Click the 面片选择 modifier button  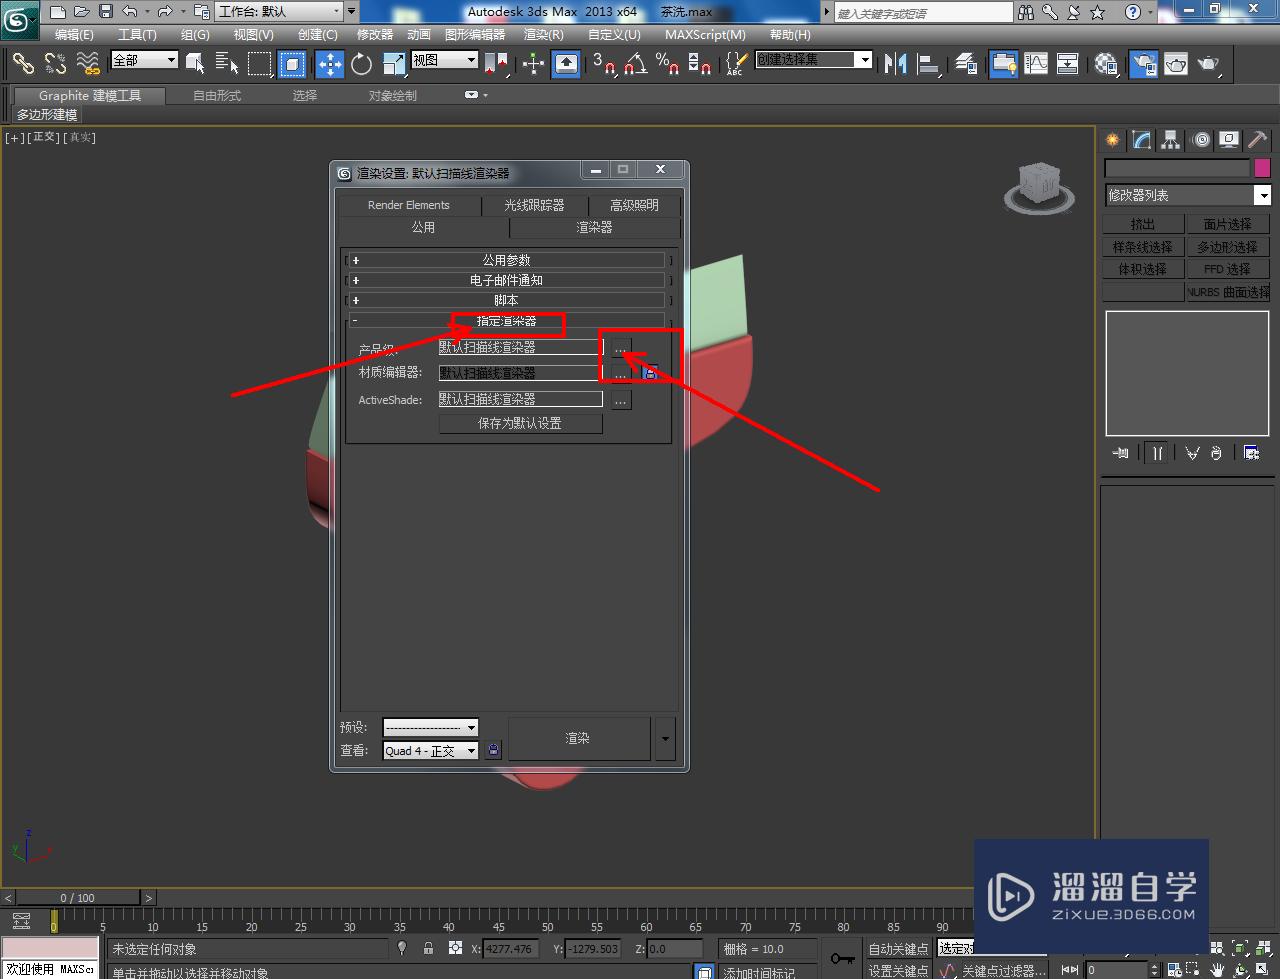click(x=1227, y=224)
